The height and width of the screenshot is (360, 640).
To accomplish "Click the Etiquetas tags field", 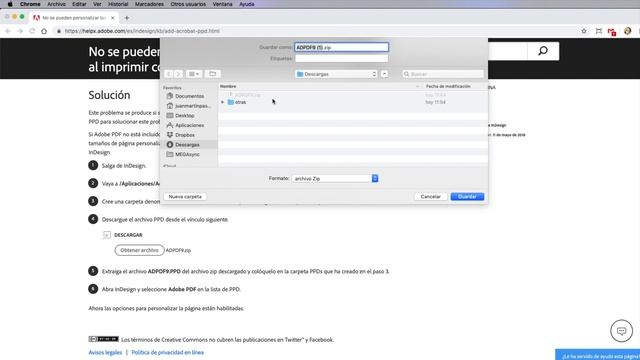I will coord(341,58).
